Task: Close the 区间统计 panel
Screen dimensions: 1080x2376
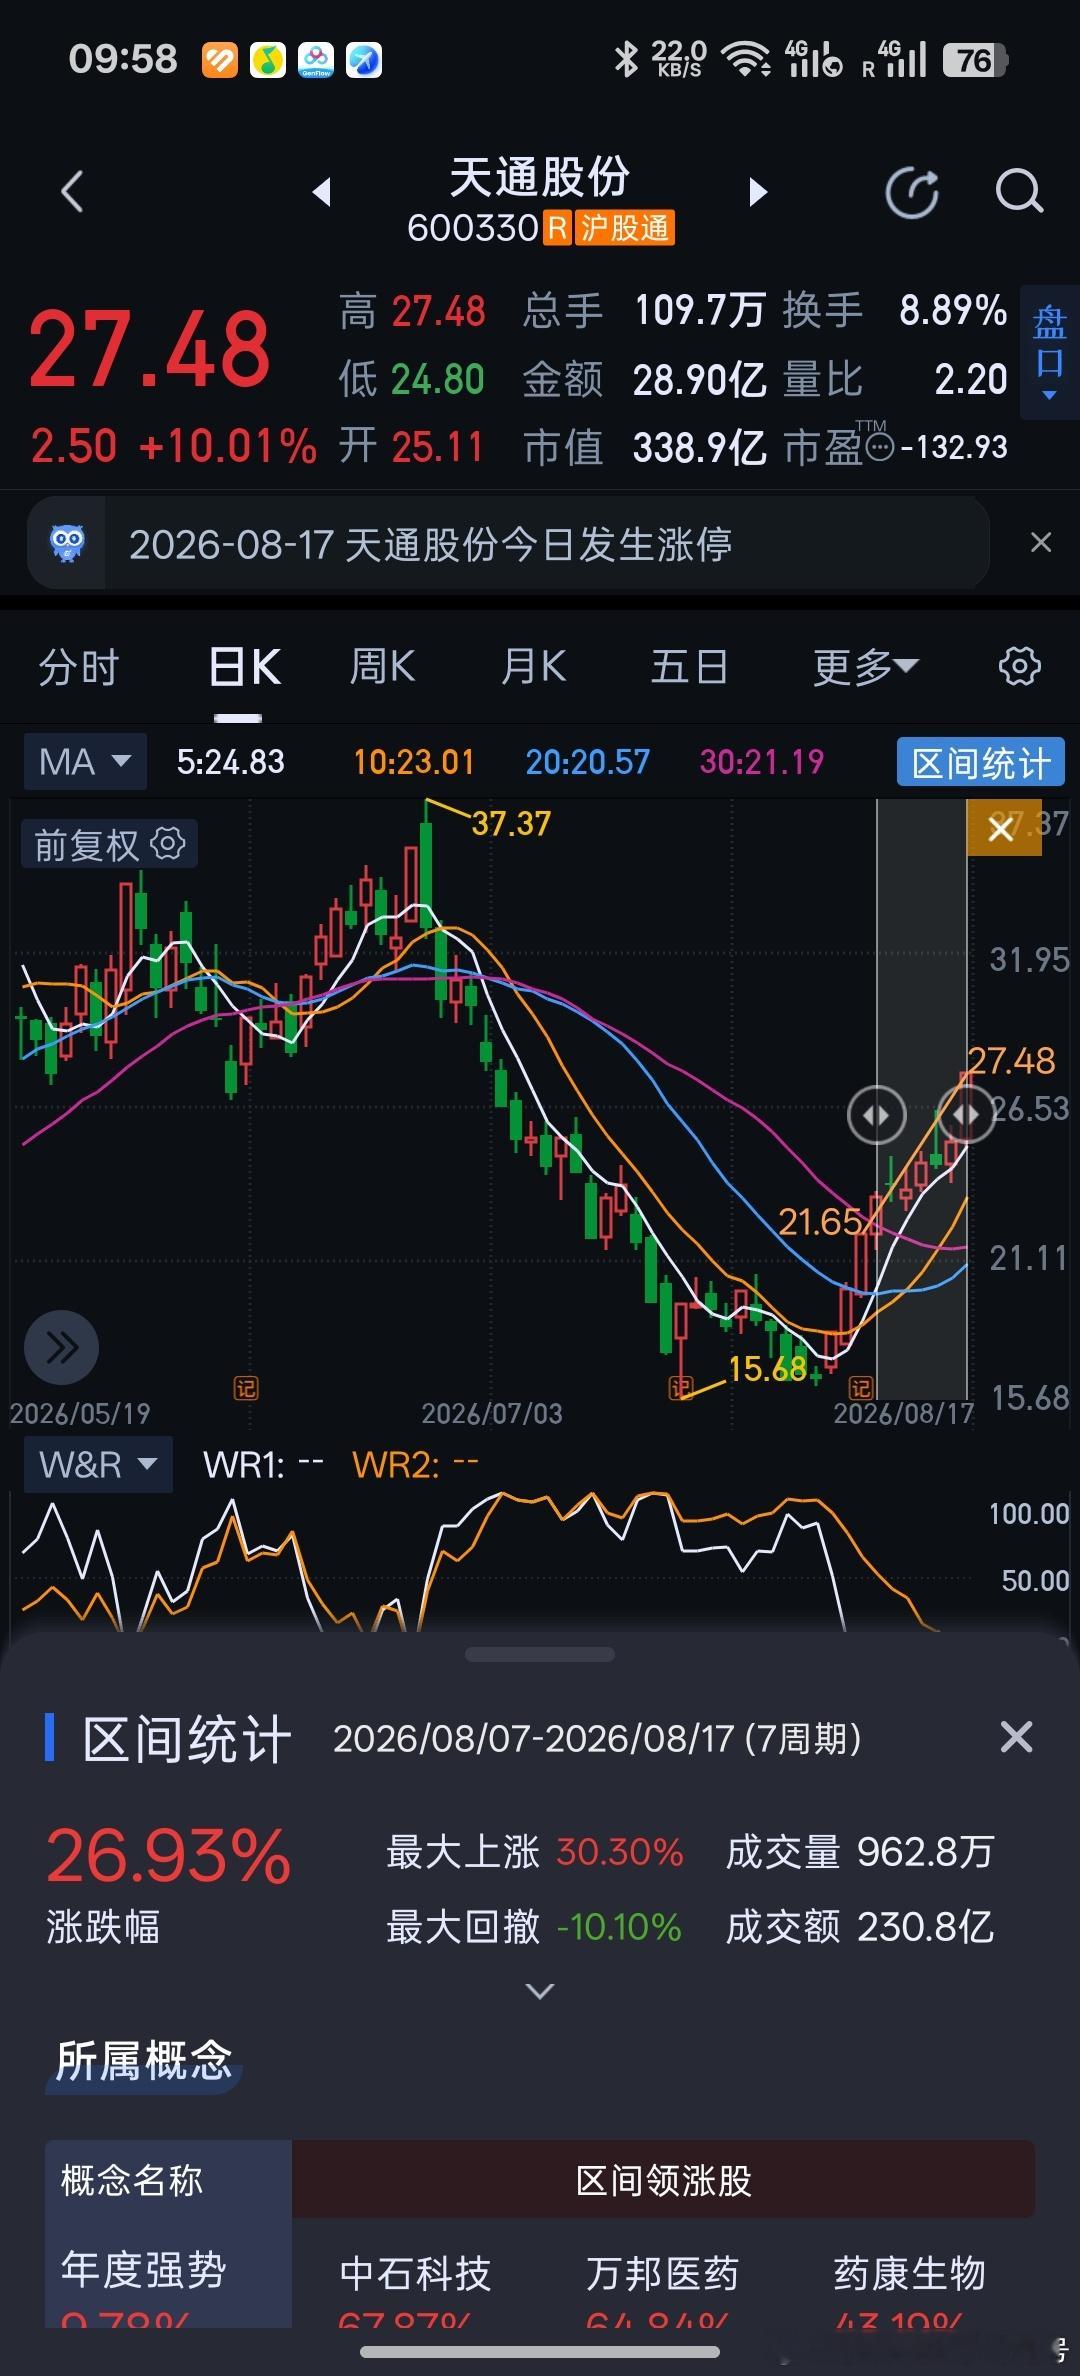Action: click(x=1016, y=1737)
